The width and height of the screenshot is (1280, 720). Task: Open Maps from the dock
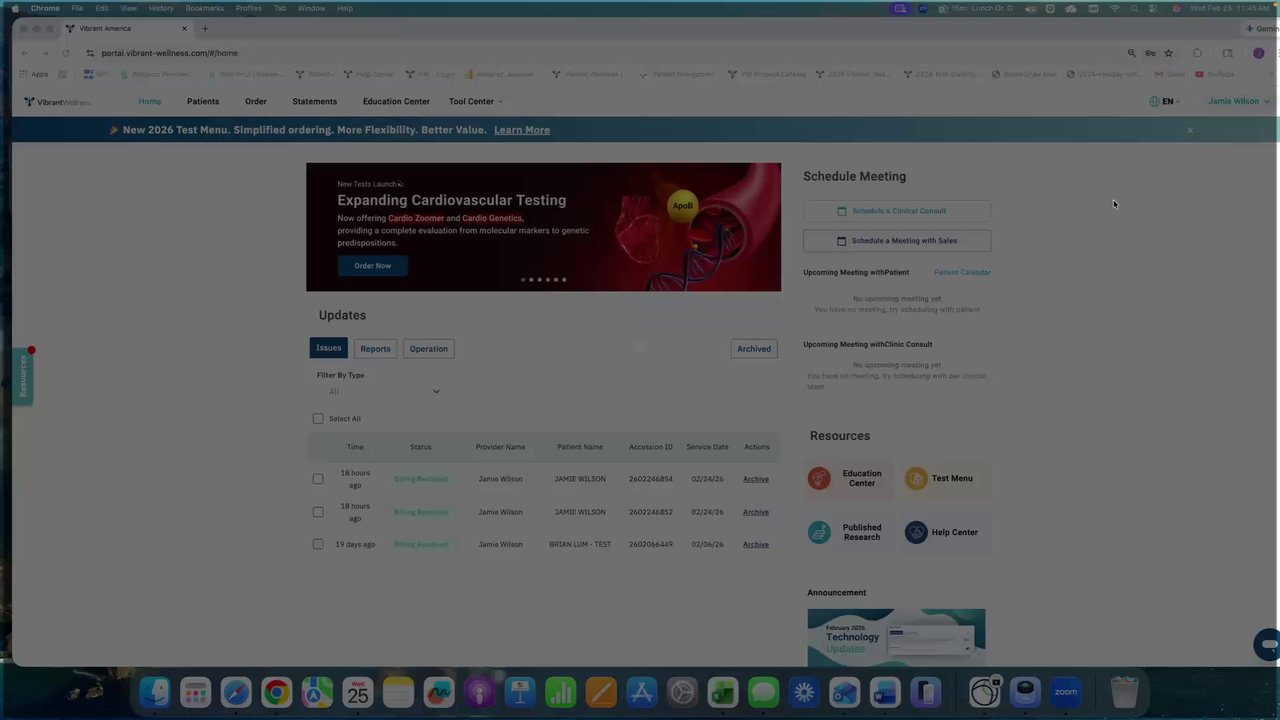click(x=317, y=692)
